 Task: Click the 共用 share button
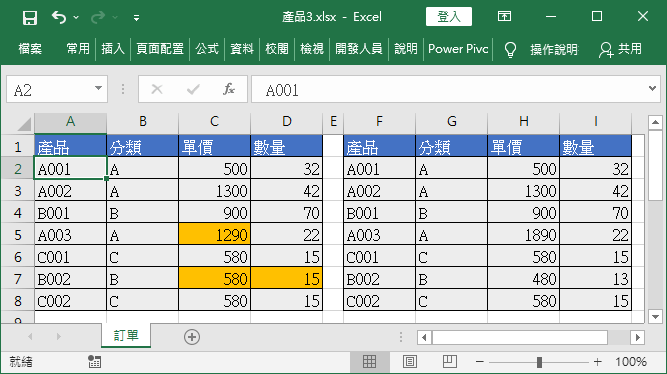[x=621, y=49]
